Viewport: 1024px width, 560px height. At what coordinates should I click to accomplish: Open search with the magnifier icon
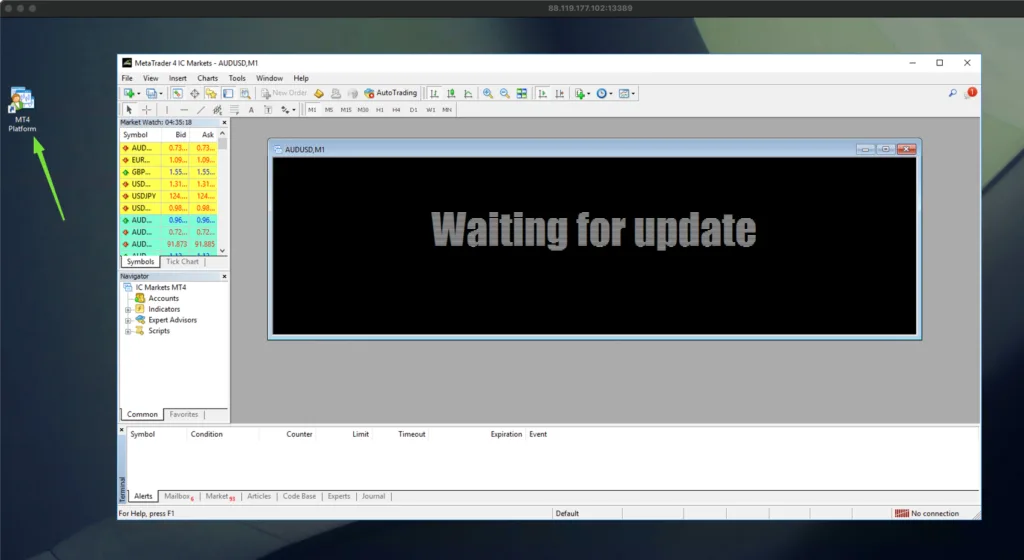(x=952, y=93)
